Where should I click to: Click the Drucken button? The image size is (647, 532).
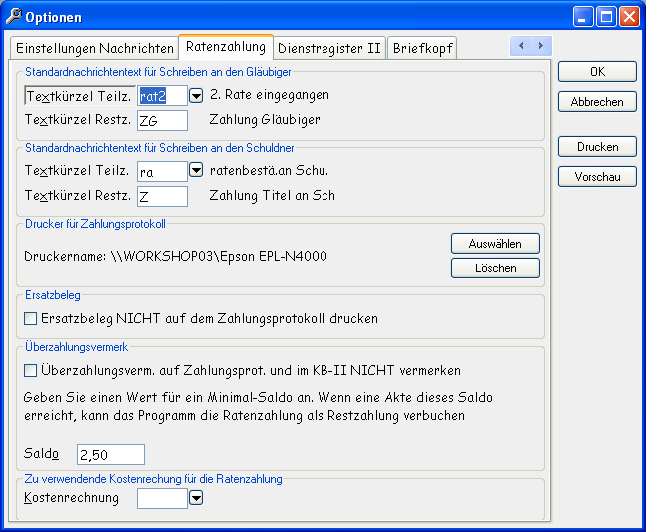[597, 147]
